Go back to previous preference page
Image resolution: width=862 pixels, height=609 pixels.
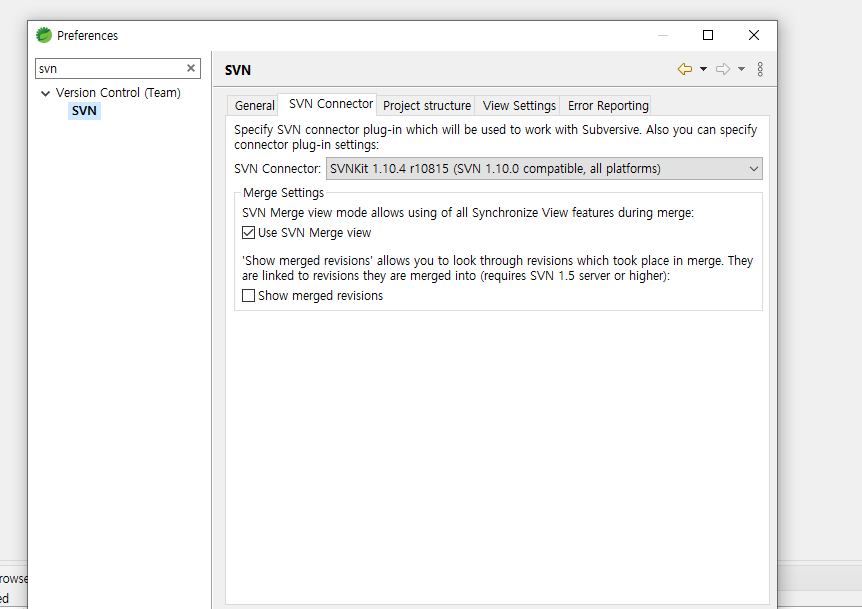684,69
